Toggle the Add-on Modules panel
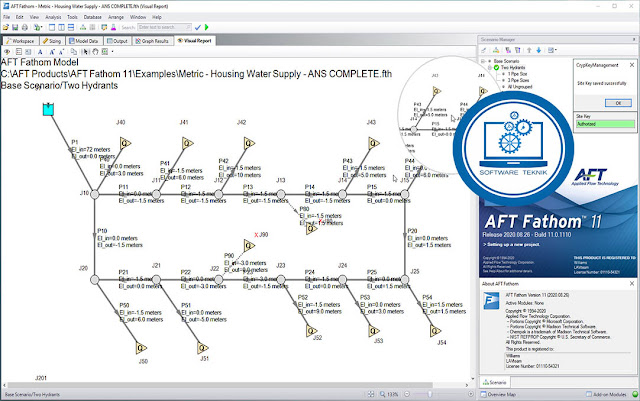The height and width of the screenshot is (401, 640). point(606,394)
